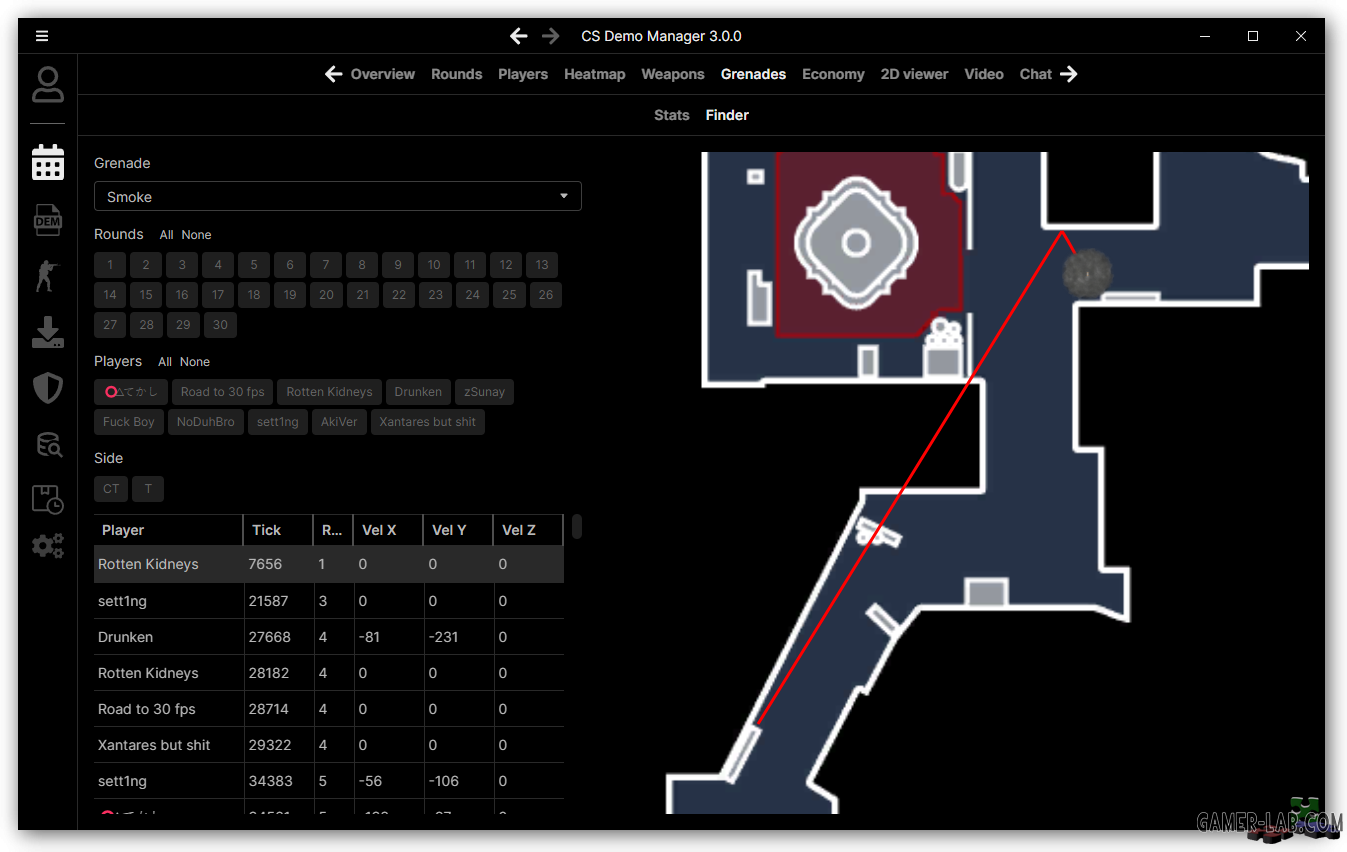Switch to the Rounds tab
Image resolution: width=1347 pixels, height=852 pixels.
coord(457,74)
